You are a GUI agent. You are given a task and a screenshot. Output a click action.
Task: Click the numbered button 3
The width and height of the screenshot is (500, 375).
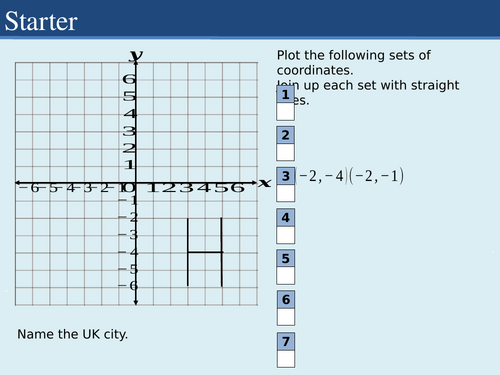click(285, 176)
